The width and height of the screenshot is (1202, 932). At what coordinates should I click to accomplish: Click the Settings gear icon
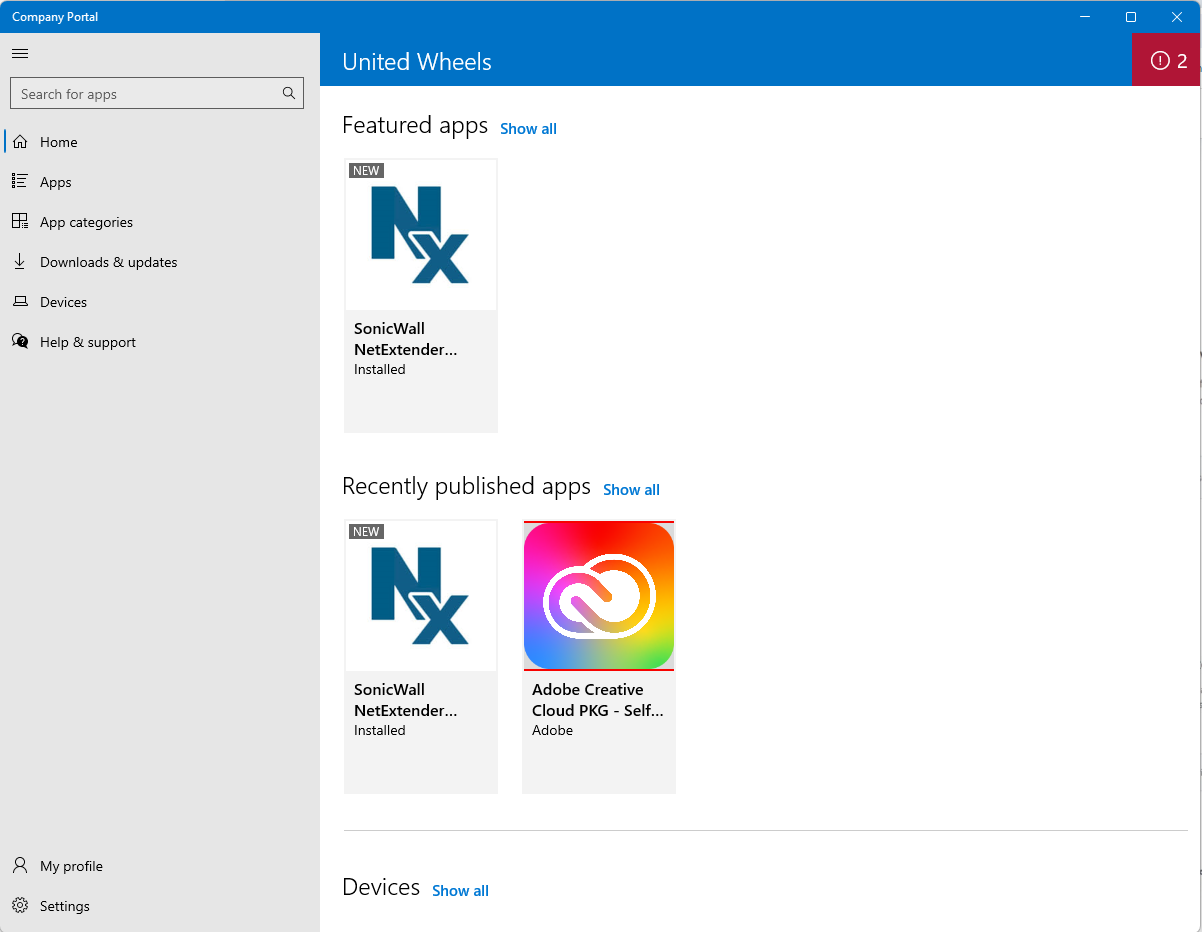(20, 905)
